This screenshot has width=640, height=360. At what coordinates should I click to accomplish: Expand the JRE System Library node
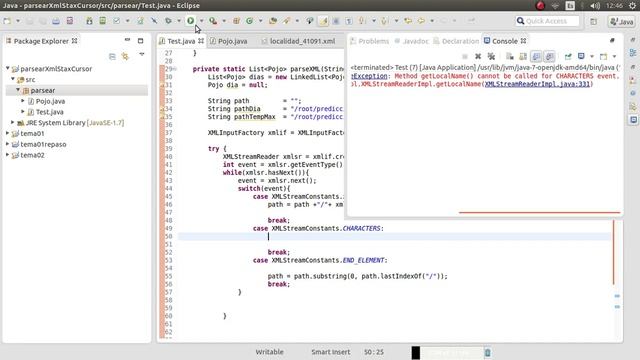pyautogui.click(x=13, y=122)
